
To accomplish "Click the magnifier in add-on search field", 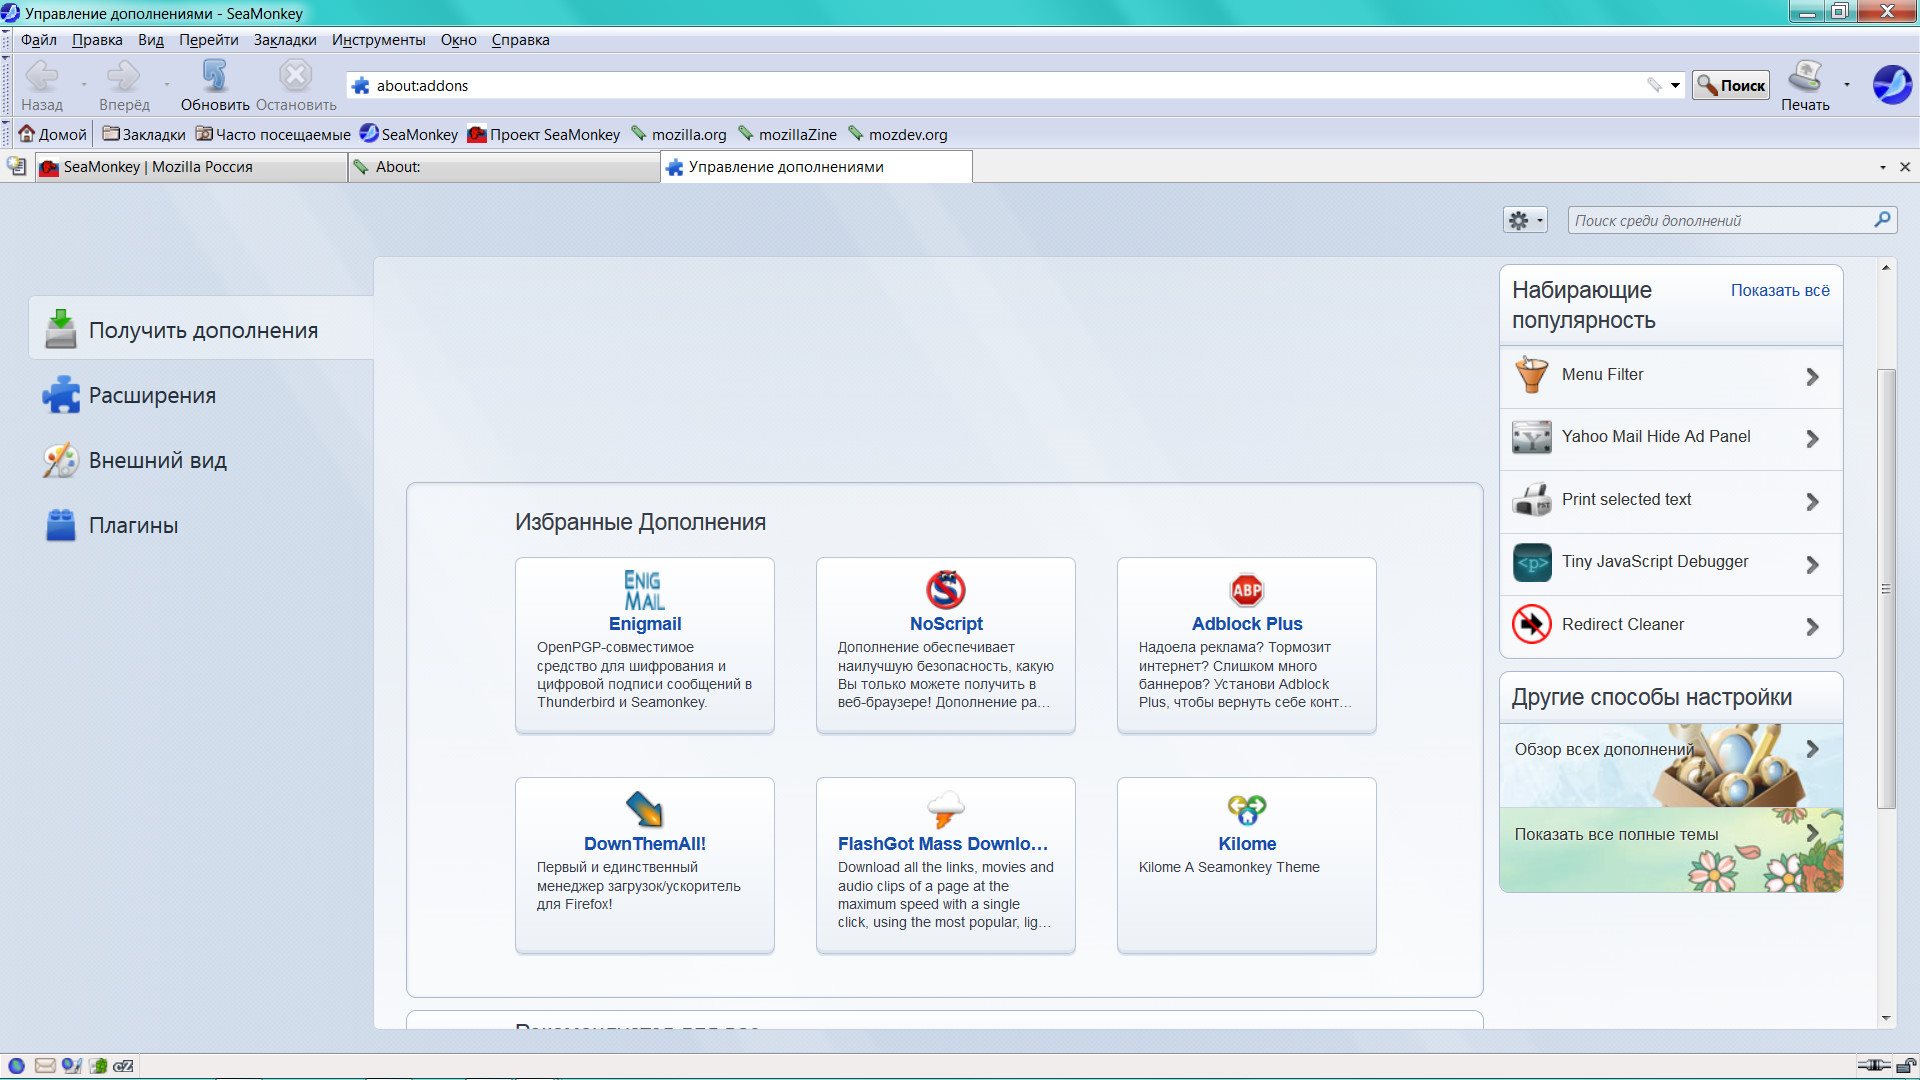I will [1882, 220].
